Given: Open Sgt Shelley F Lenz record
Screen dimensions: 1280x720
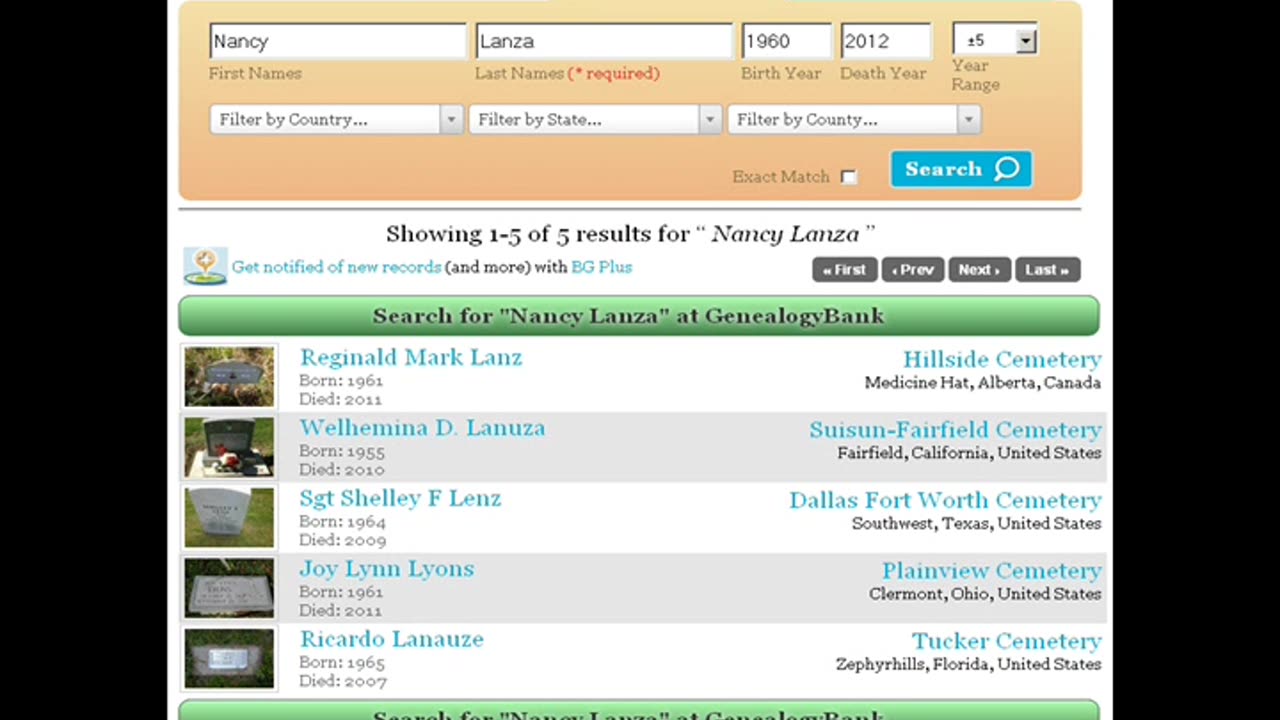Looking at the screenshot, I should coord(400,498).
